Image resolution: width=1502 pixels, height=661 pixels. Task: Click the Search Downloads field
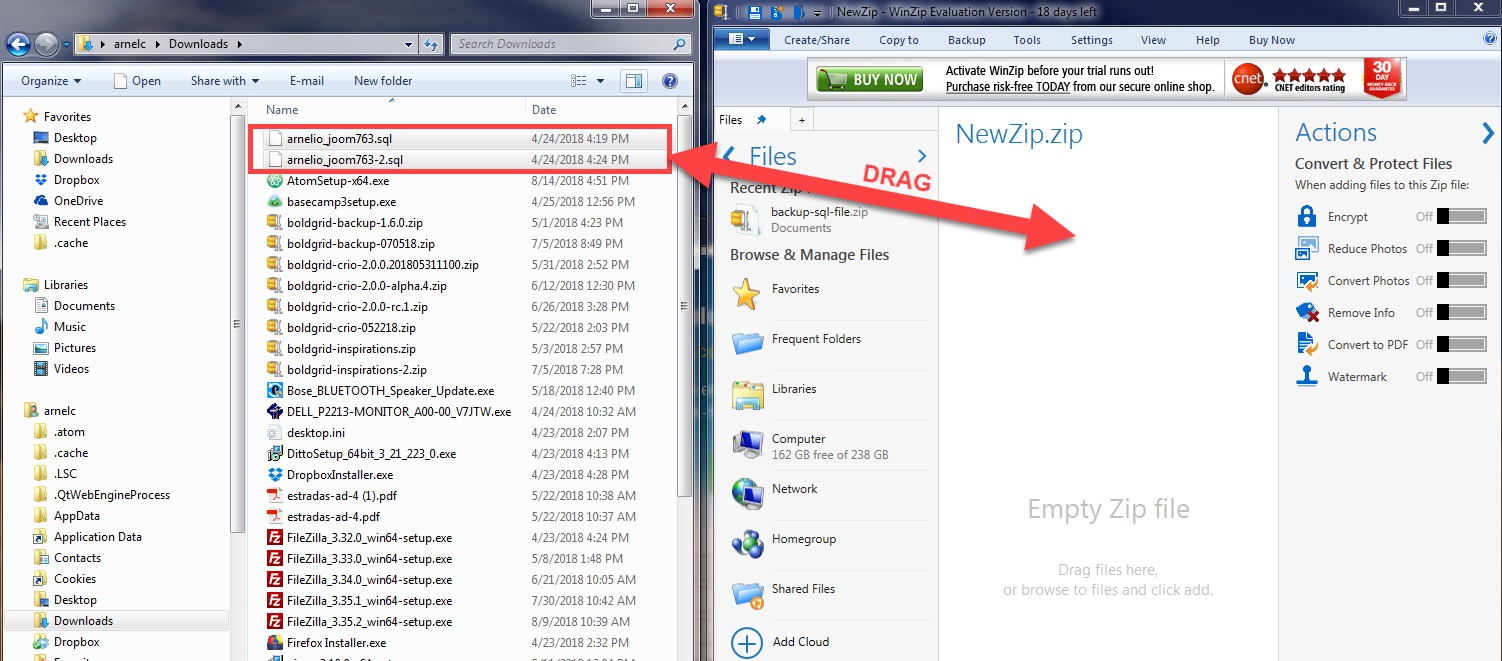[x=570, y=44]
